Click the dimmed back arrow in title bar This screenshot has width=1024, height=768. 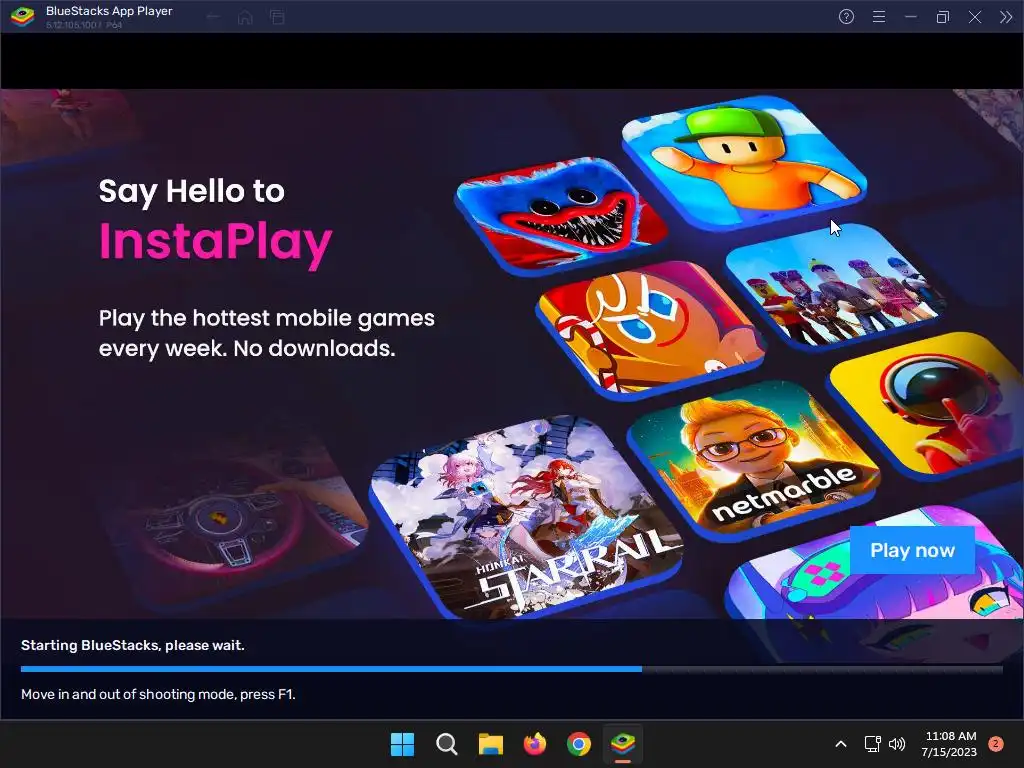[x=213, y=17]
